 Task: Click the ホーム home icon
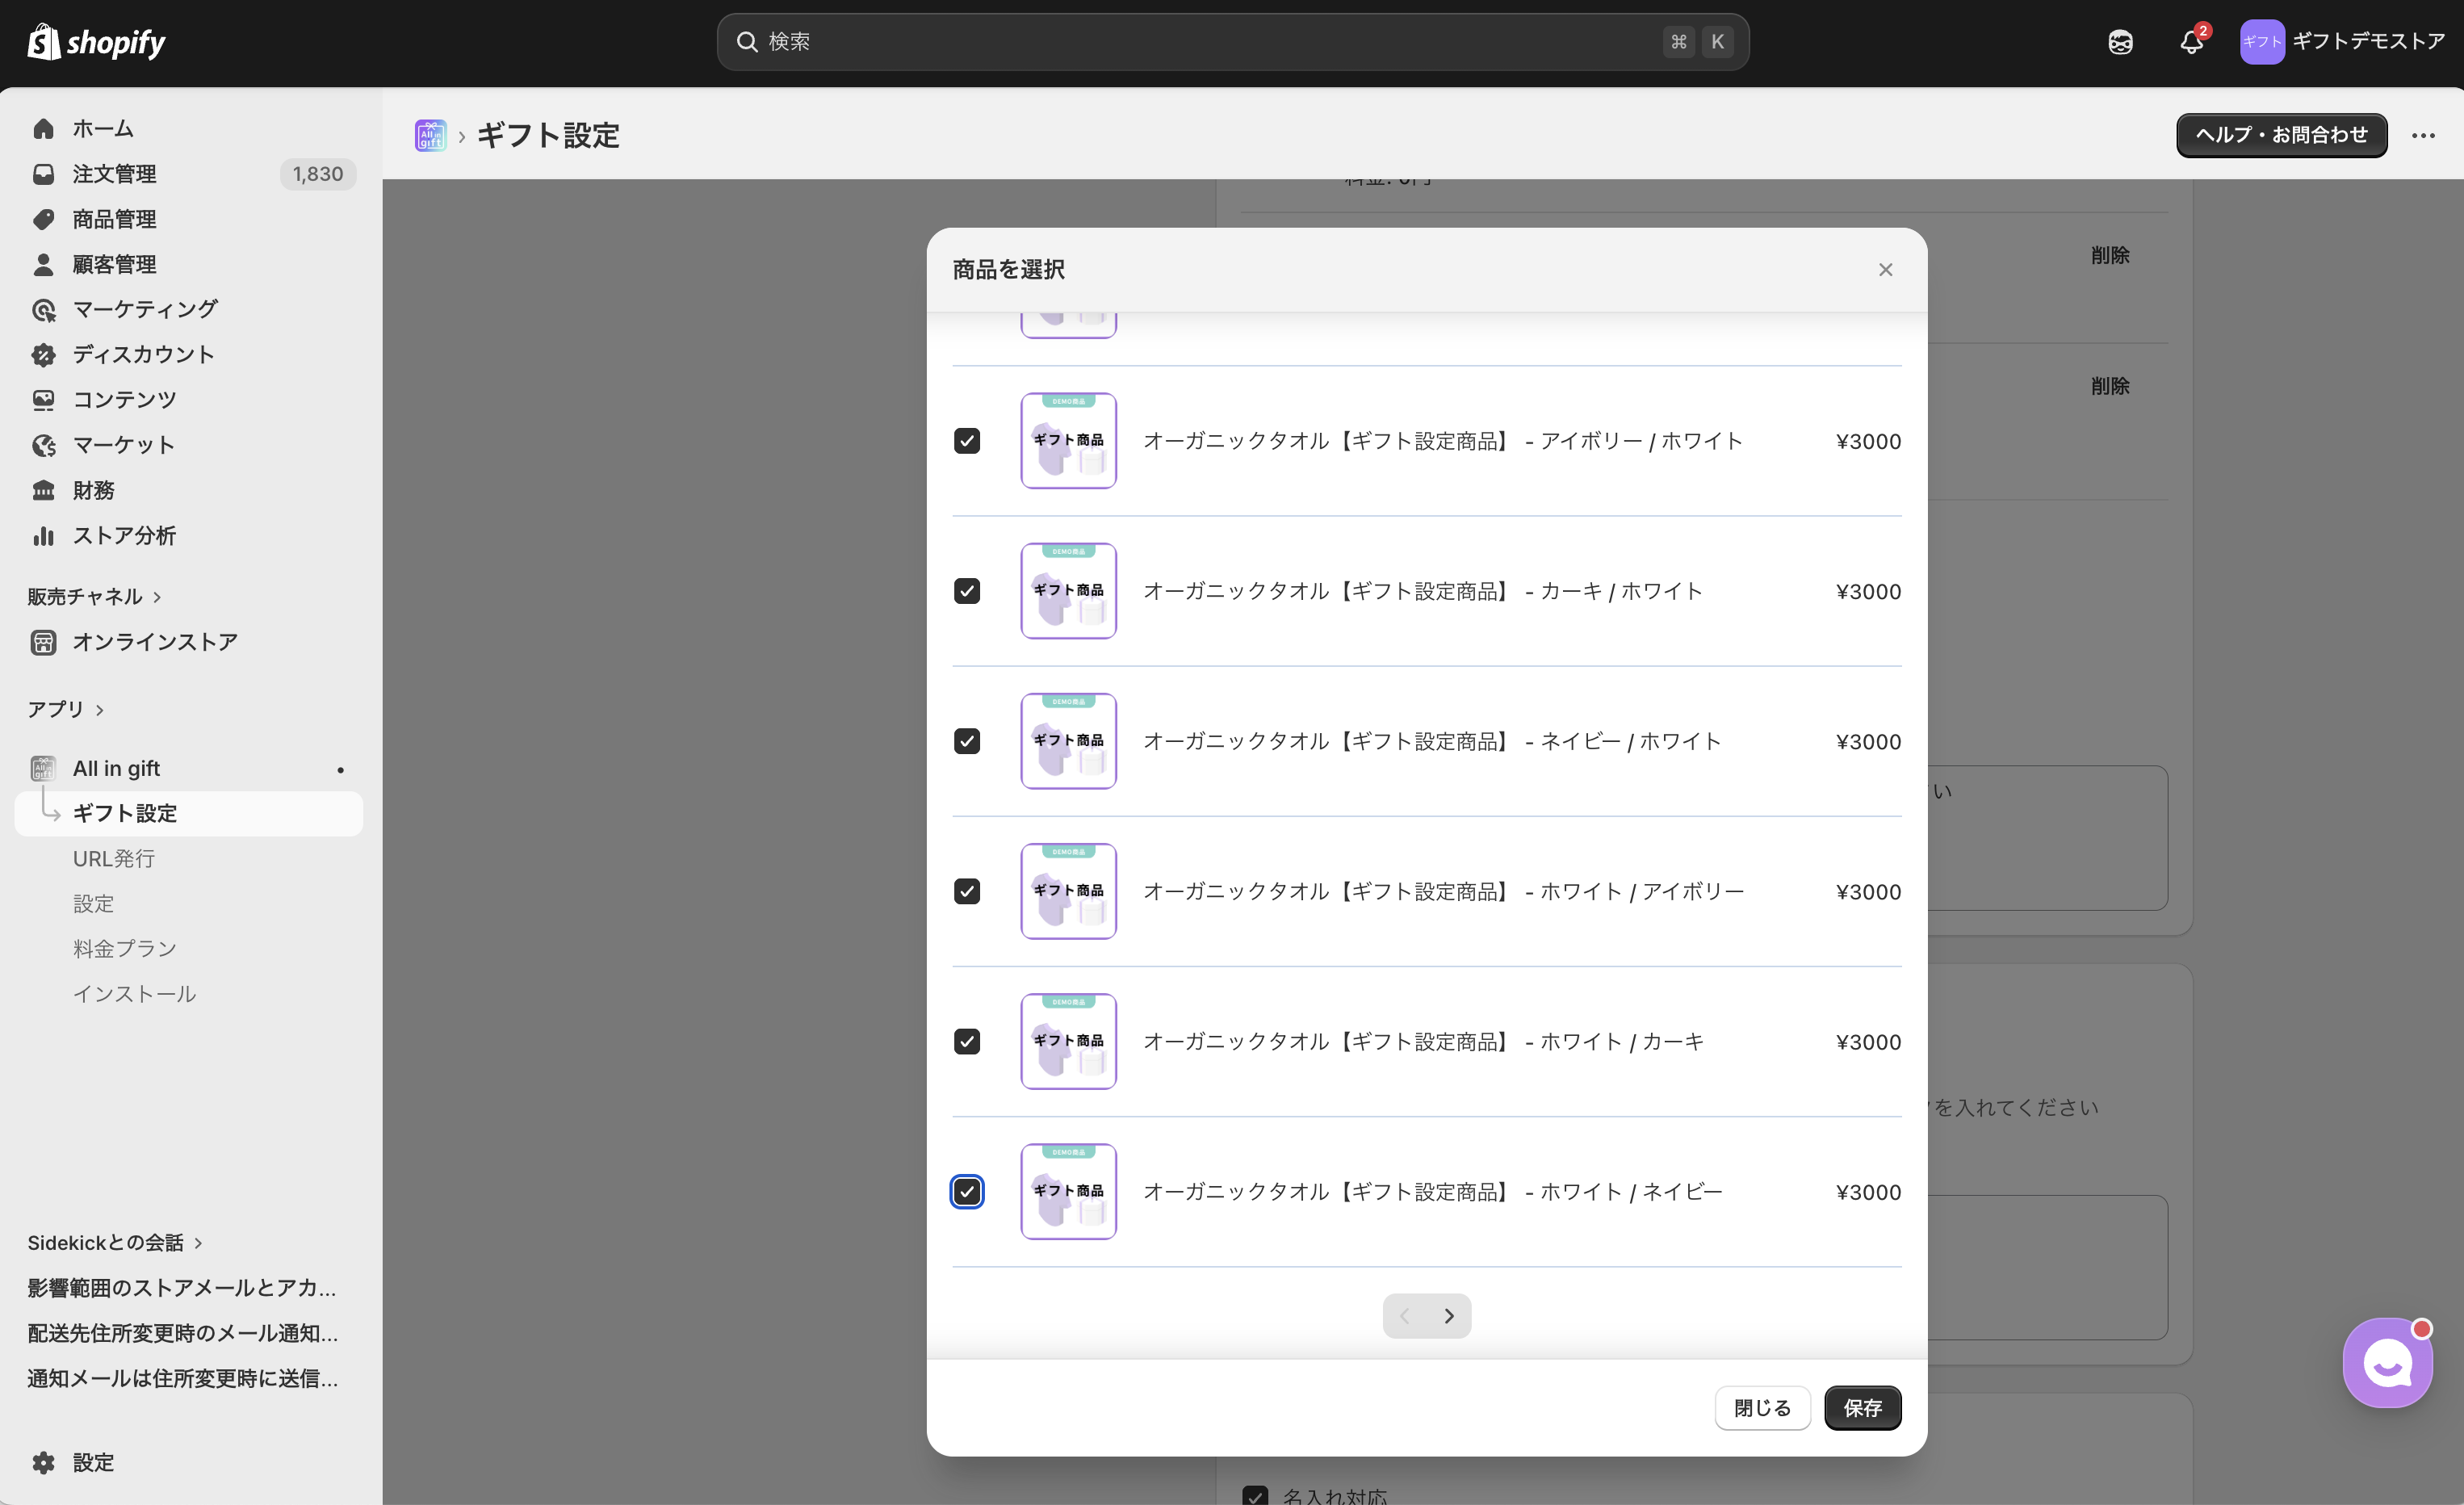point(44,129)
